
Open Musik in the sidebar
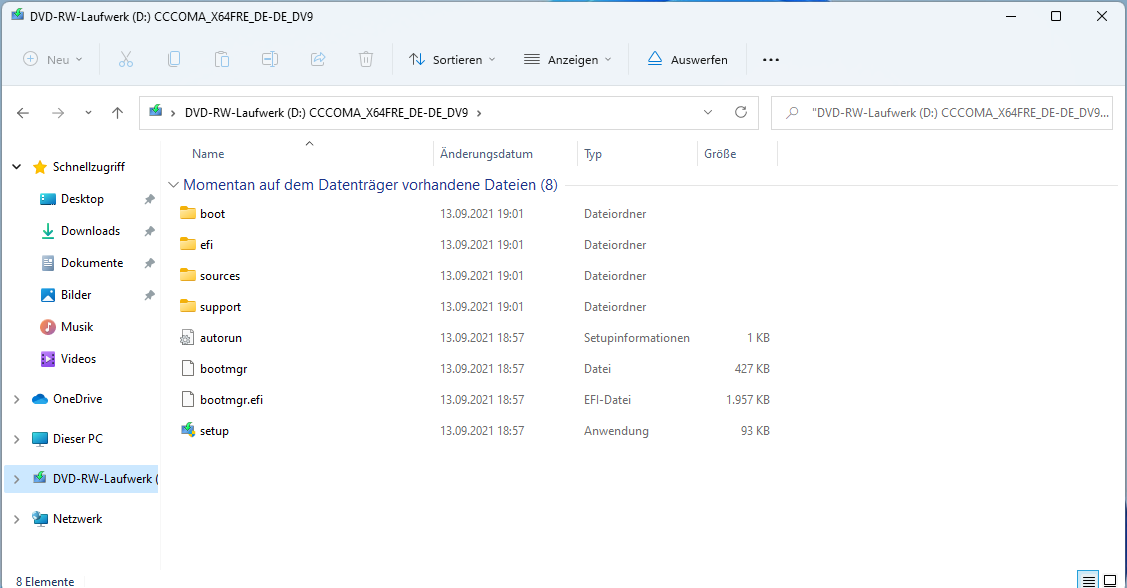click(77, 327)
